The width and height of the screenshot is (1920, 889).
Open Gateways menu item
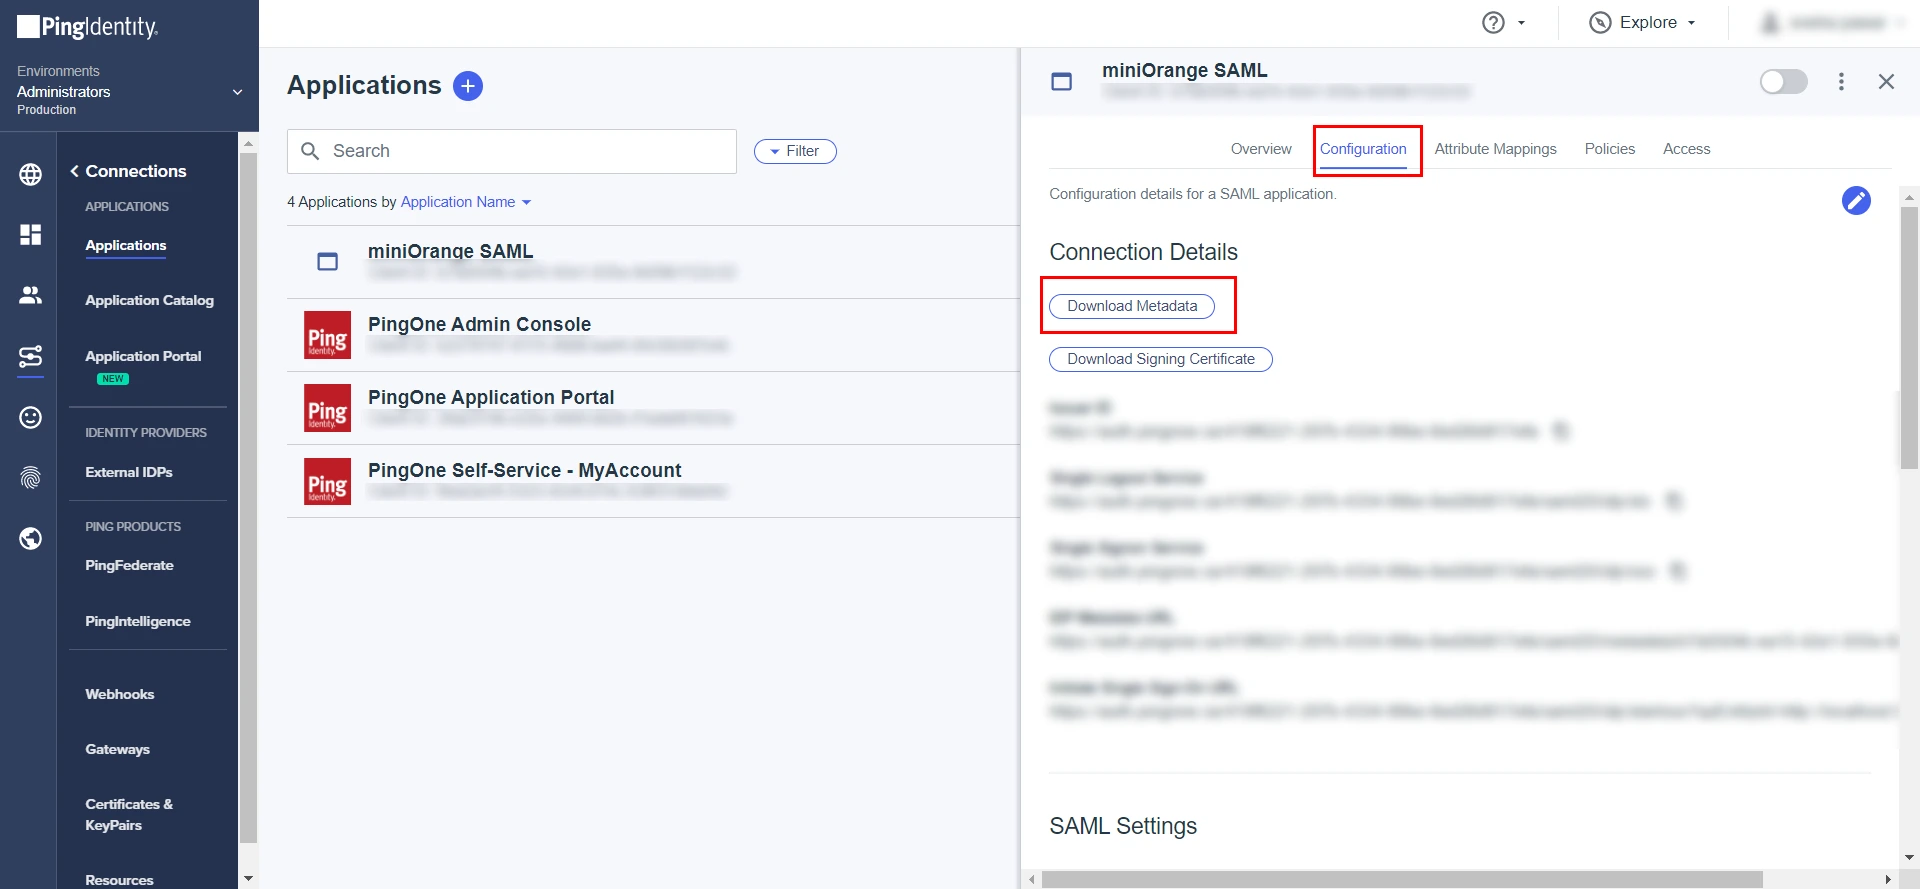click(x=117, y=749)
